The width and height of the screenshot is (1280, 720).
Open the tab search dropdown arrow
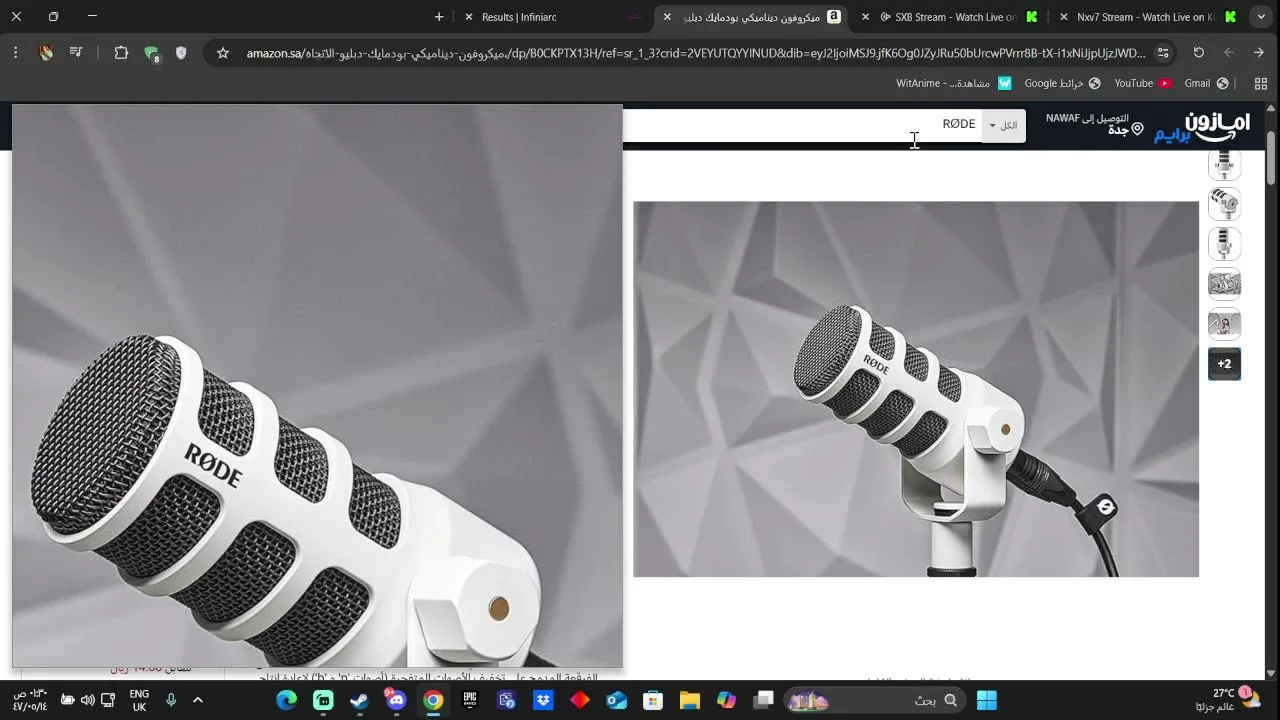1260,17
